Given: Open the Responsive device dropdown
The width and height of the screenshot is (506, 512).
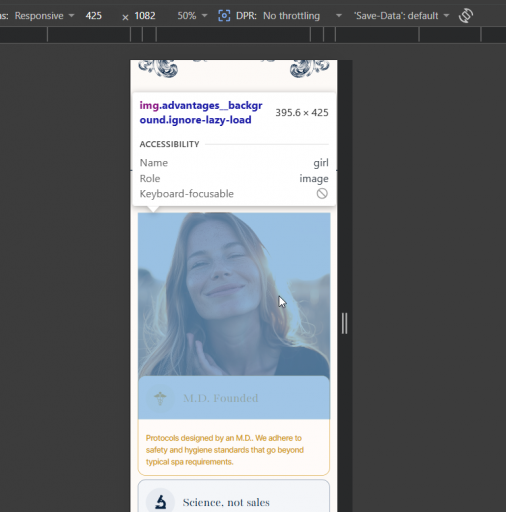Looking at the screenshot, I should pyautogui.click(x=44, y=16).
